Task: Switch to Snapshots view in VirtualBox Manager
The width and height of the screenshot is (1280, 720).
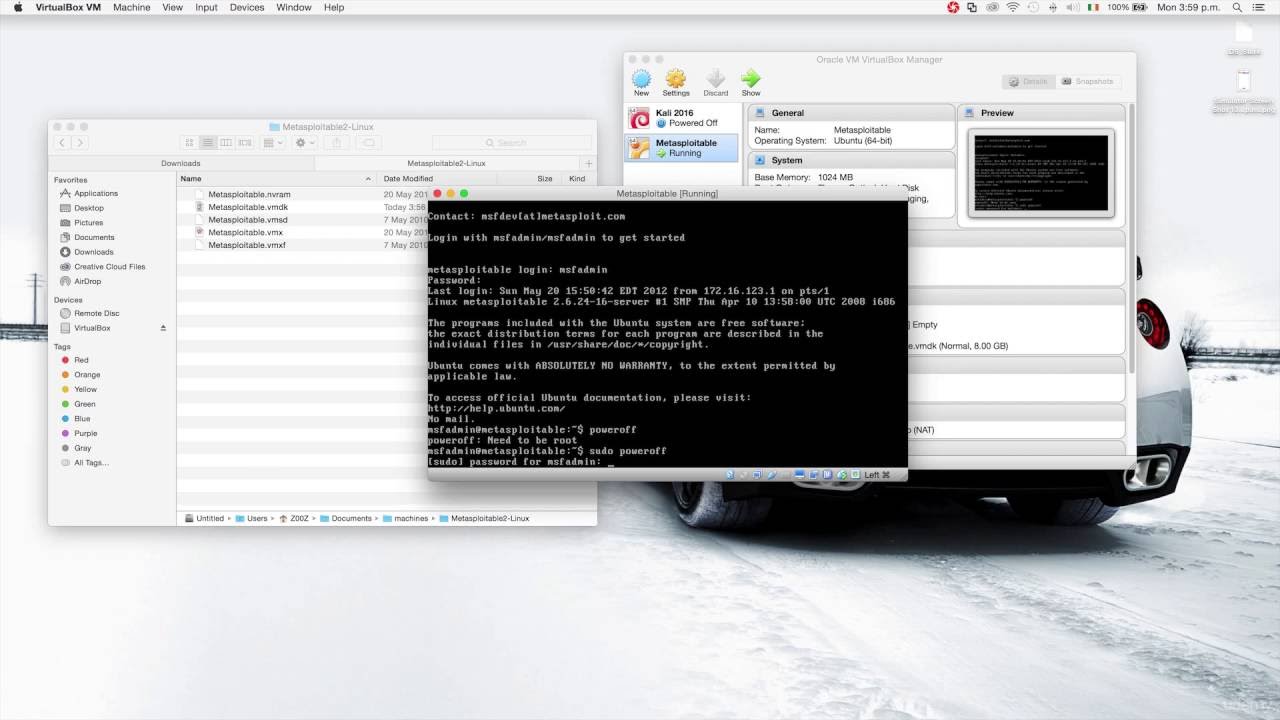Action: (x=1087, y=81)
